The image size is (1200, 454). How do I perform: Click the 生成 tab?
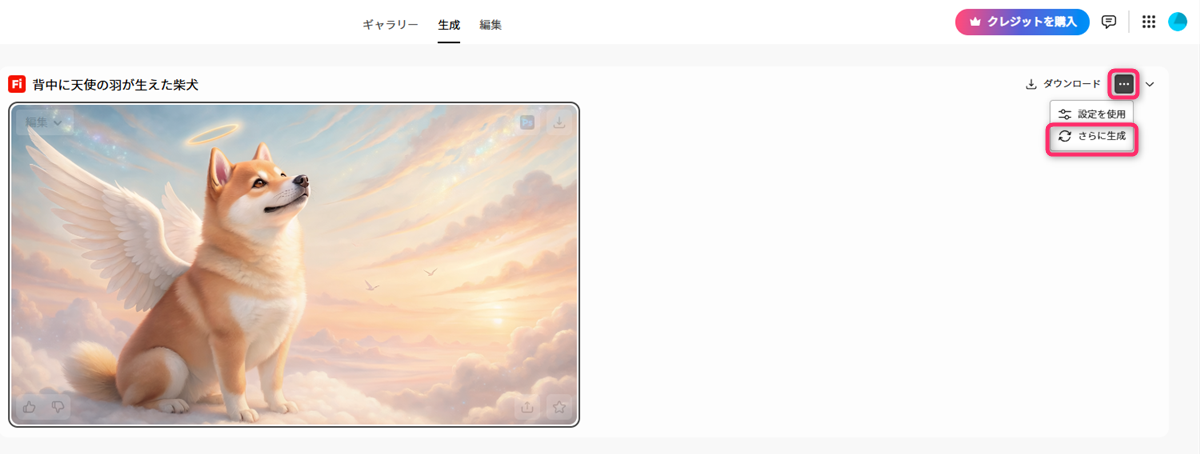pos(449,24)
